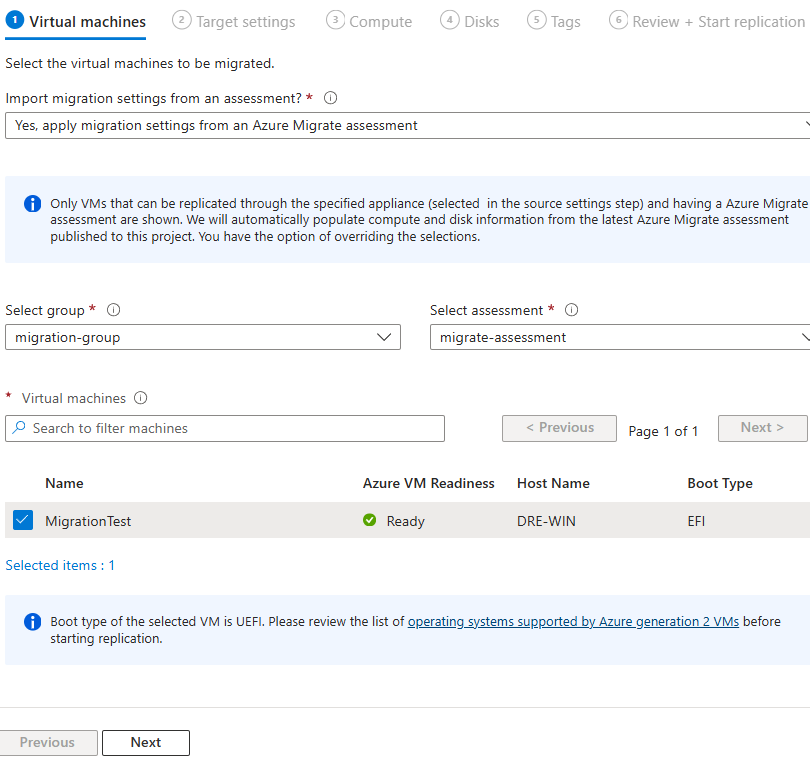
Task: Click the bottom Previous button
Action: (x=48, y=743)
